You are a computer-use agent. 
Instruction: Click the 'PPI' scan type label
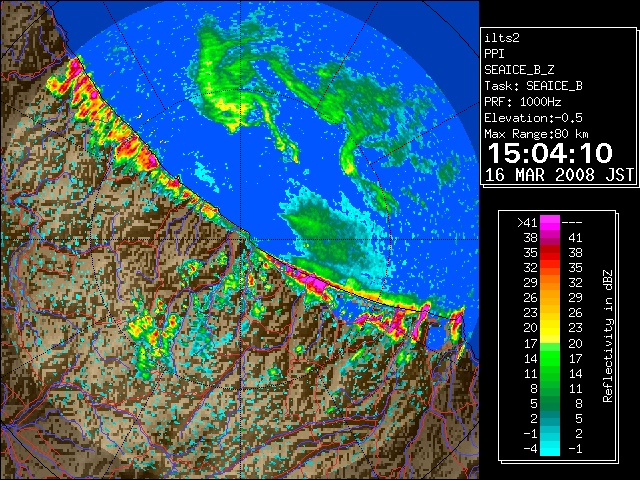494,54
